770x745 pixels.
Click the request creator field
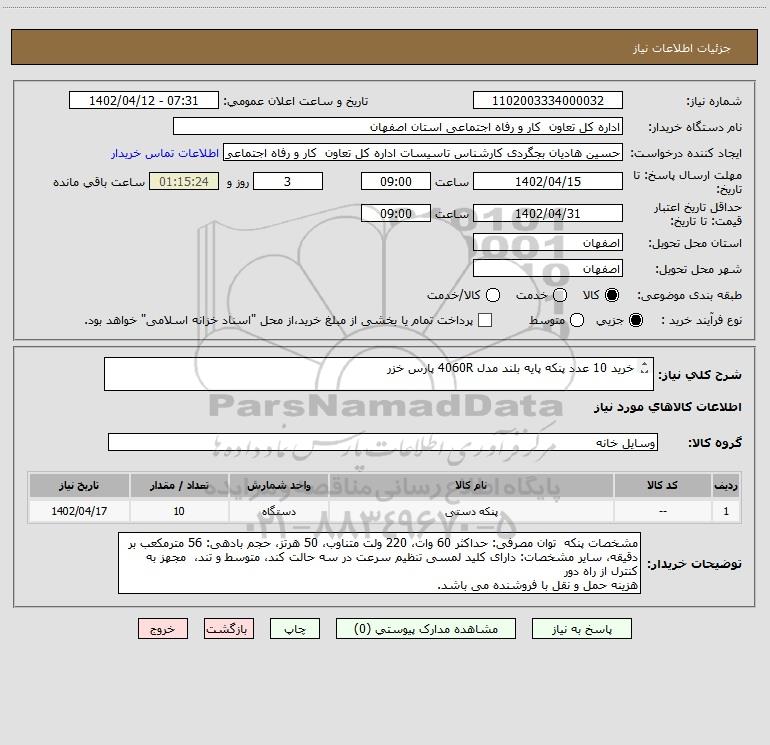pos(423,152)
